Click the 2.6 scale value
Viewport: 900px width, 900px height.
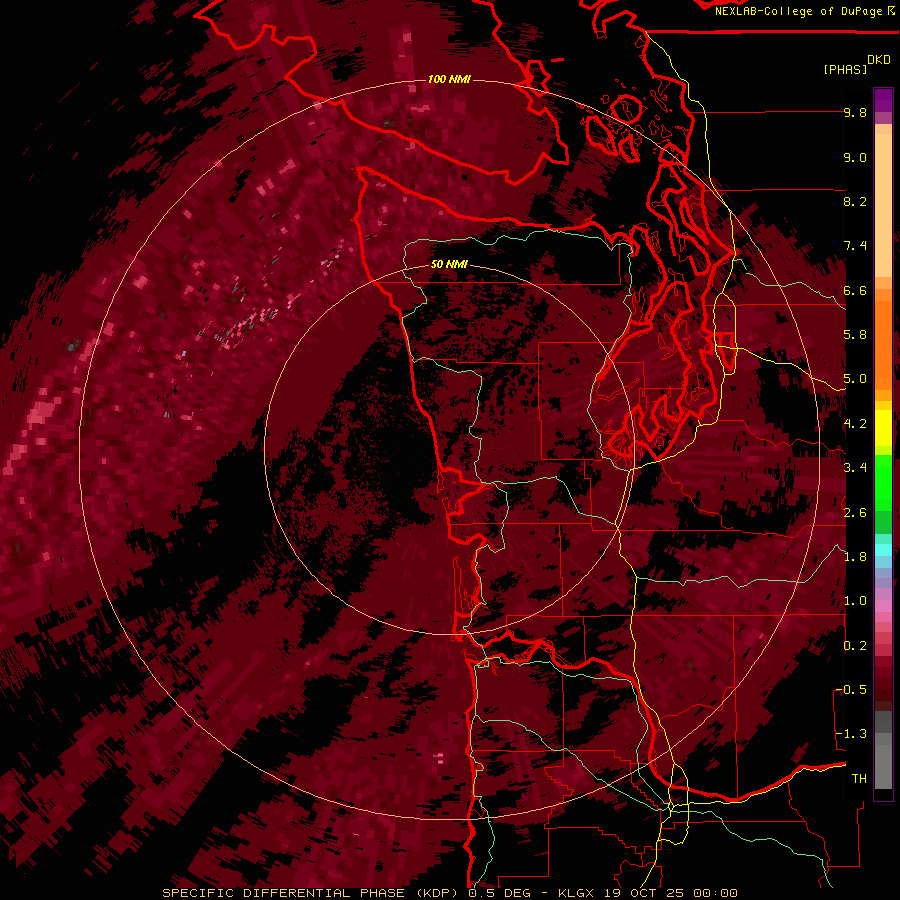tap(855, 513)
